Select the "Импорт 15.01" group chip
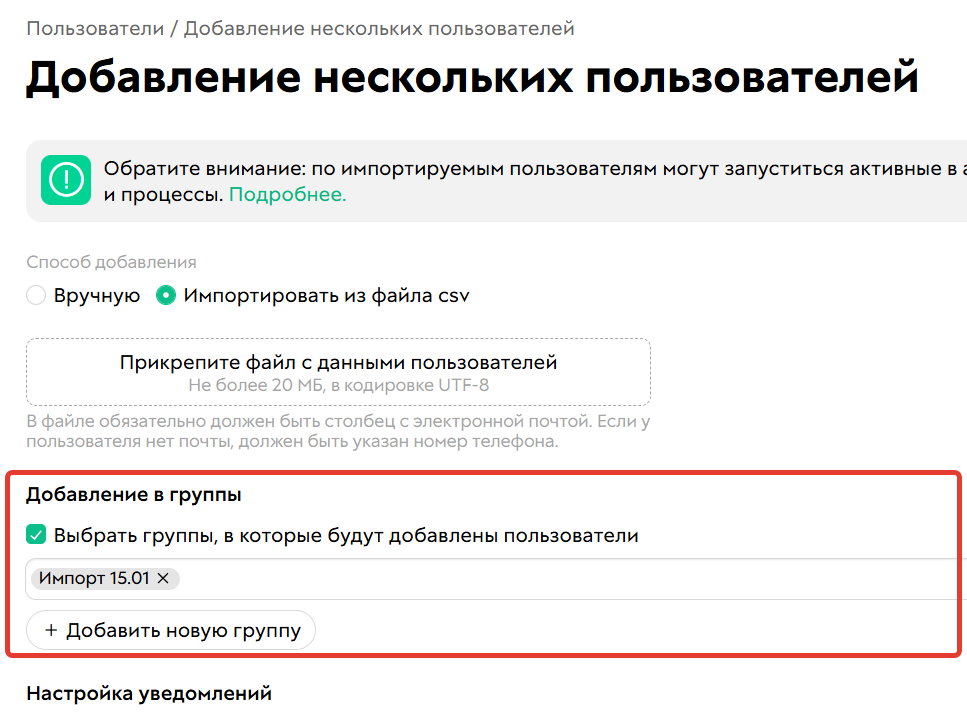Viewport: 967px width, 720px height. tap(95, 579)
